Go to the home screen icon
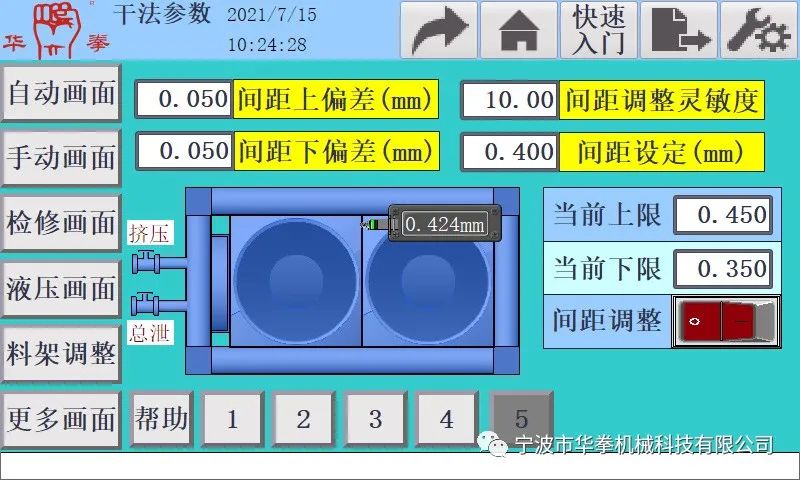800x480 pixels. [x=519, y=30]
